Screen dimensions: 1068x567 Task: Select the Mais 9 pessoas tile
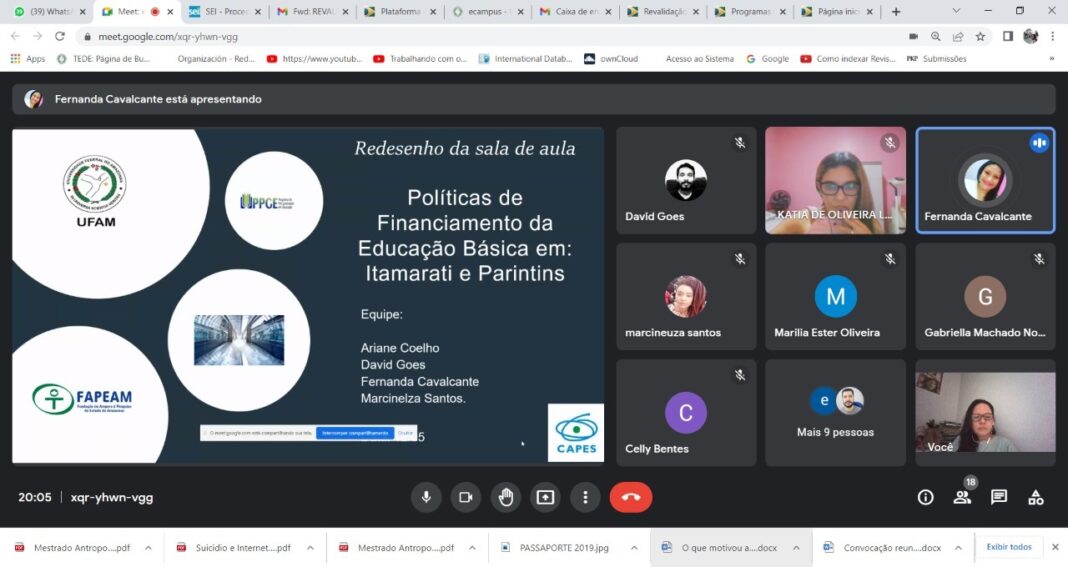click(836, 413)
